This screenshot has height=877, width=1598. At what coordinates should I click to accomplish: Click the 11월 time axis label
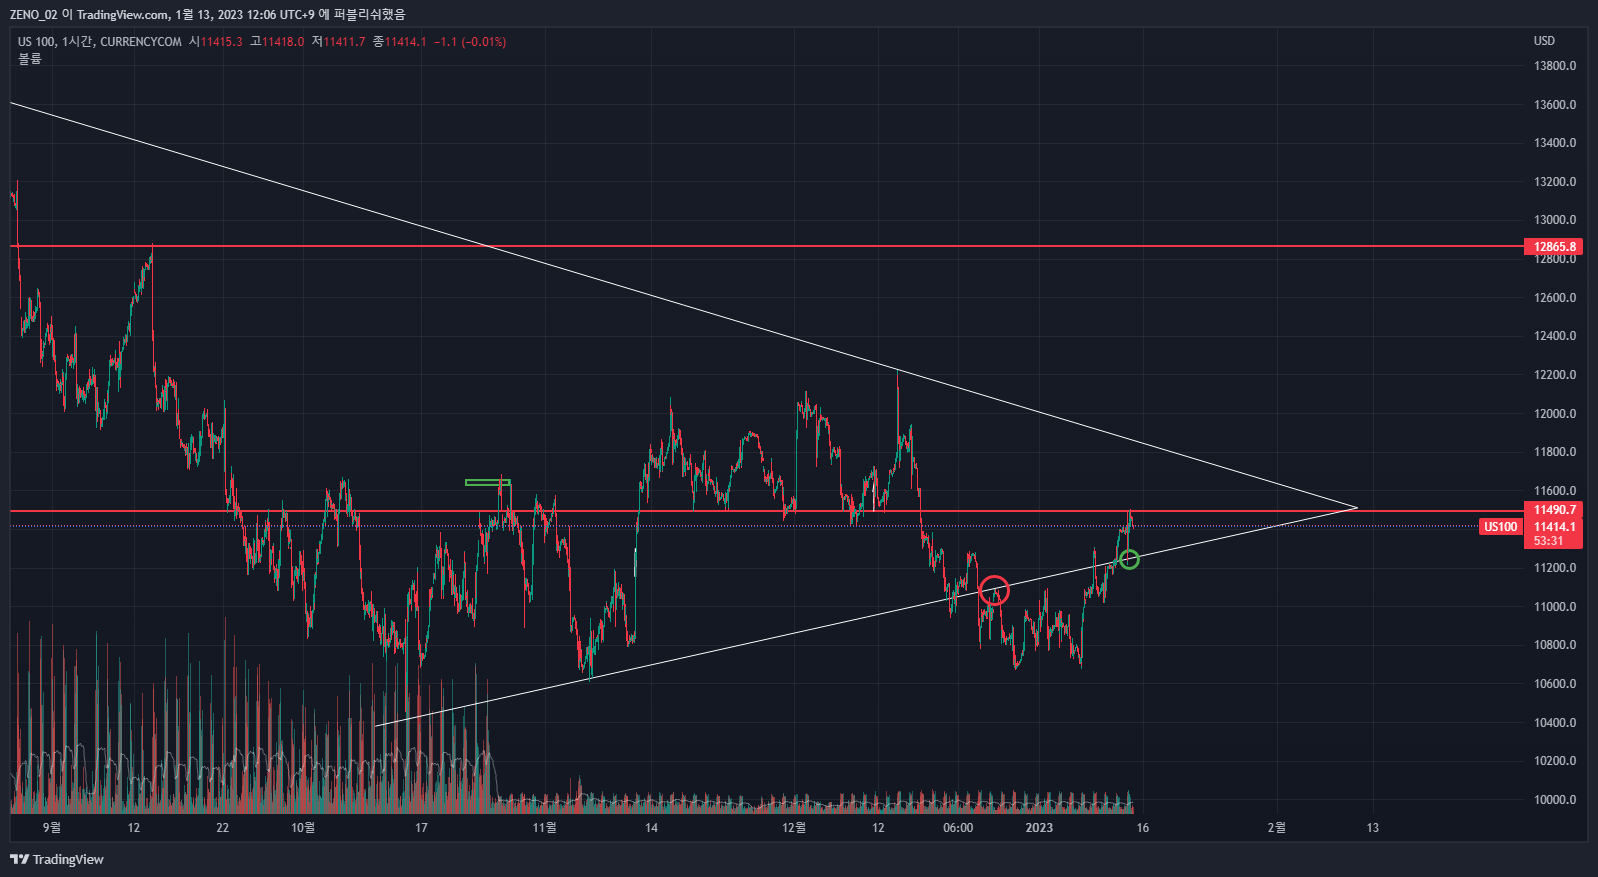point(544,827)
